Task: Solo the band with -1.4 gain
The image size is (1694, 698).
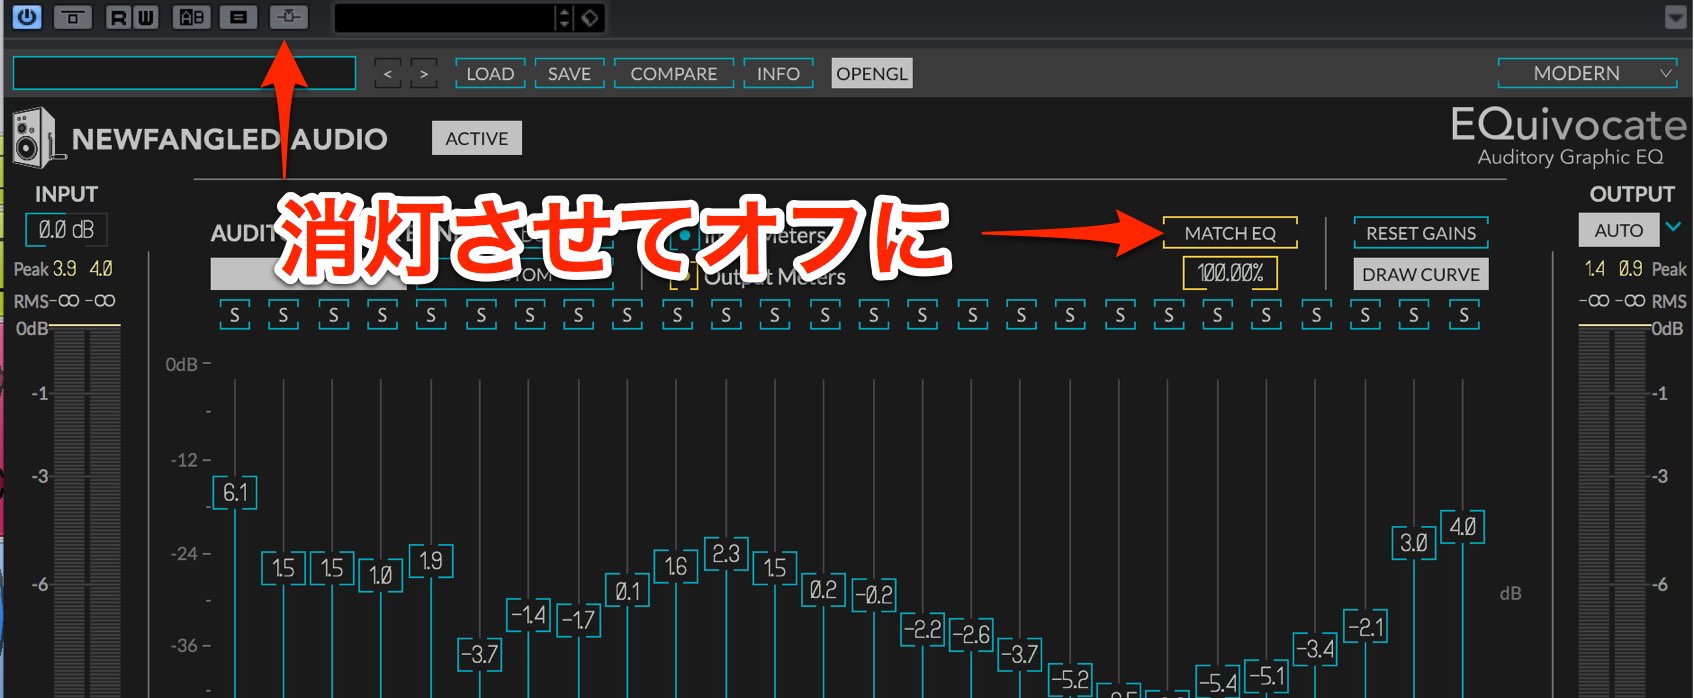Action: 530,316
